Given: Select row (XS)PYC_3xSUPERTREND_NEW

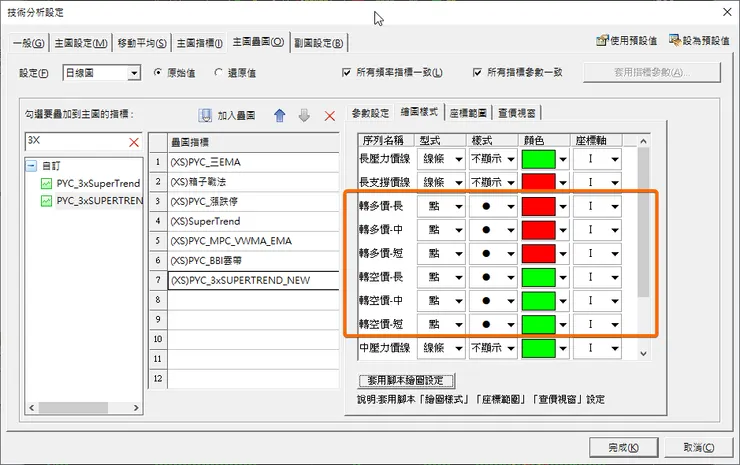Looking at the screenshot, I should click(x=253, y=280).
